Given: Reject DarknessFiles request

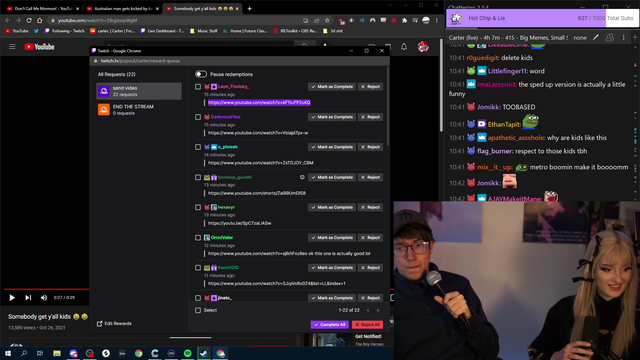Looking at the screenshot, I should [x=370, y=117].
